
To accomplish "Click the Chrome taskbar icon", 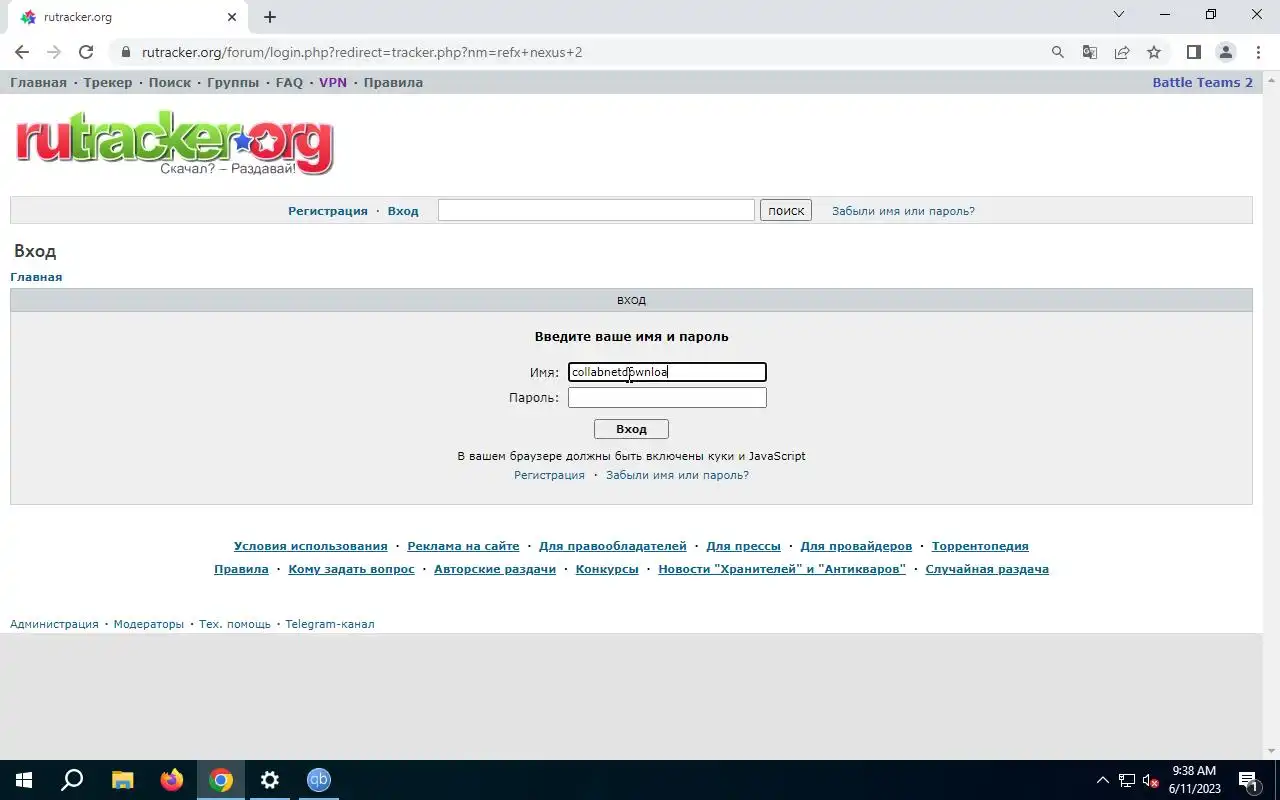I will (x=221, y=780).
